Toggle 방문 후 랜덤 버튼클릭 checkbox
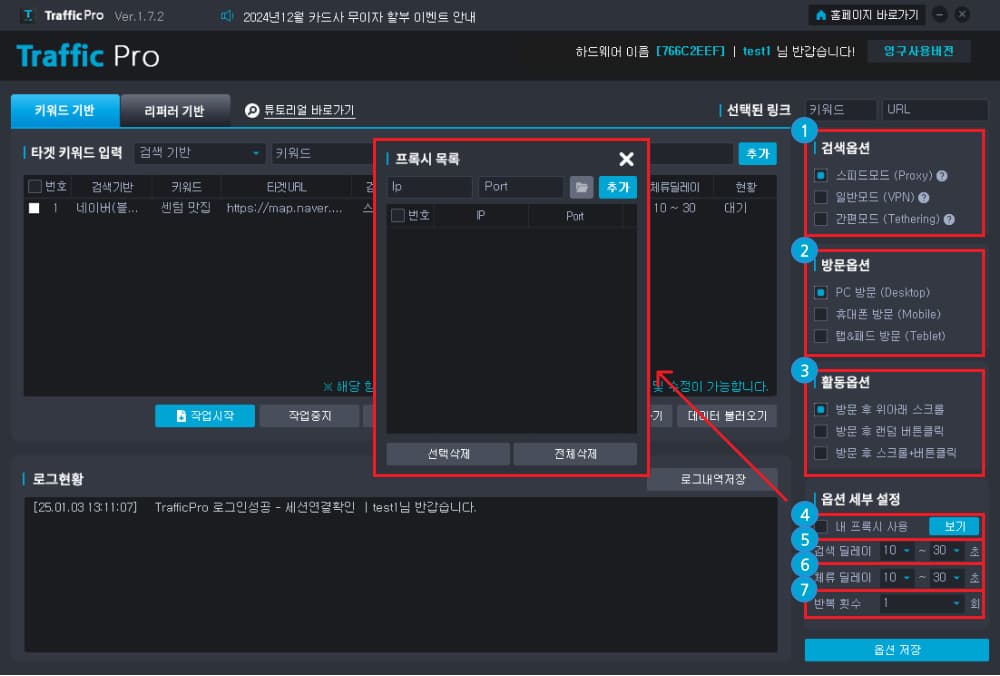This screenshot has height=676, width=1000. (x=821, y=431)
